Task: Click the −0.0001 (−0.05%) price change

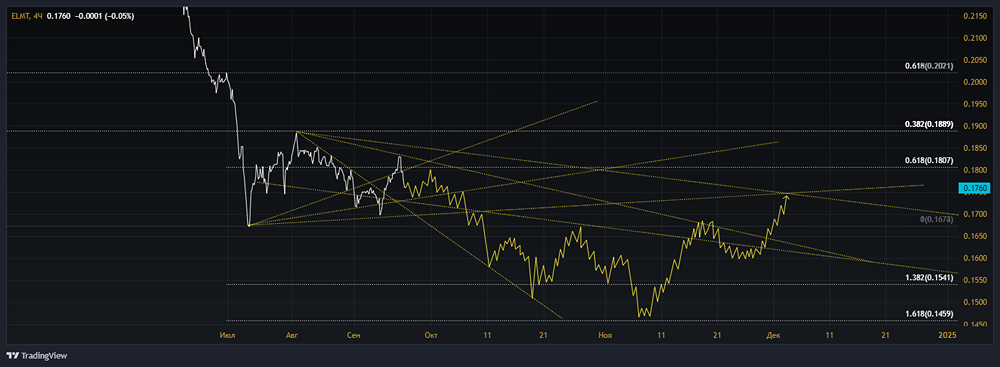Action: [105, 17]
